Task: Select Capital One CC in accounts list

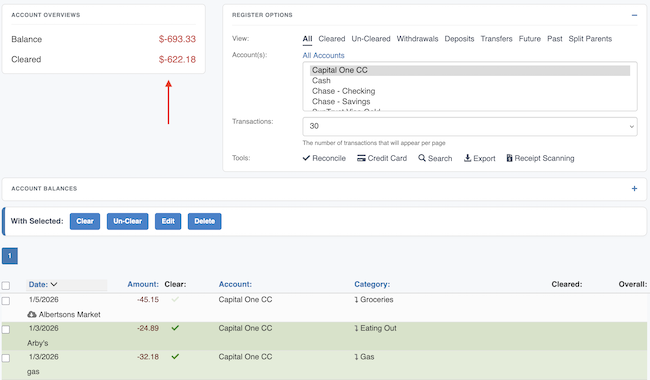Action: [x=470, y=70]
